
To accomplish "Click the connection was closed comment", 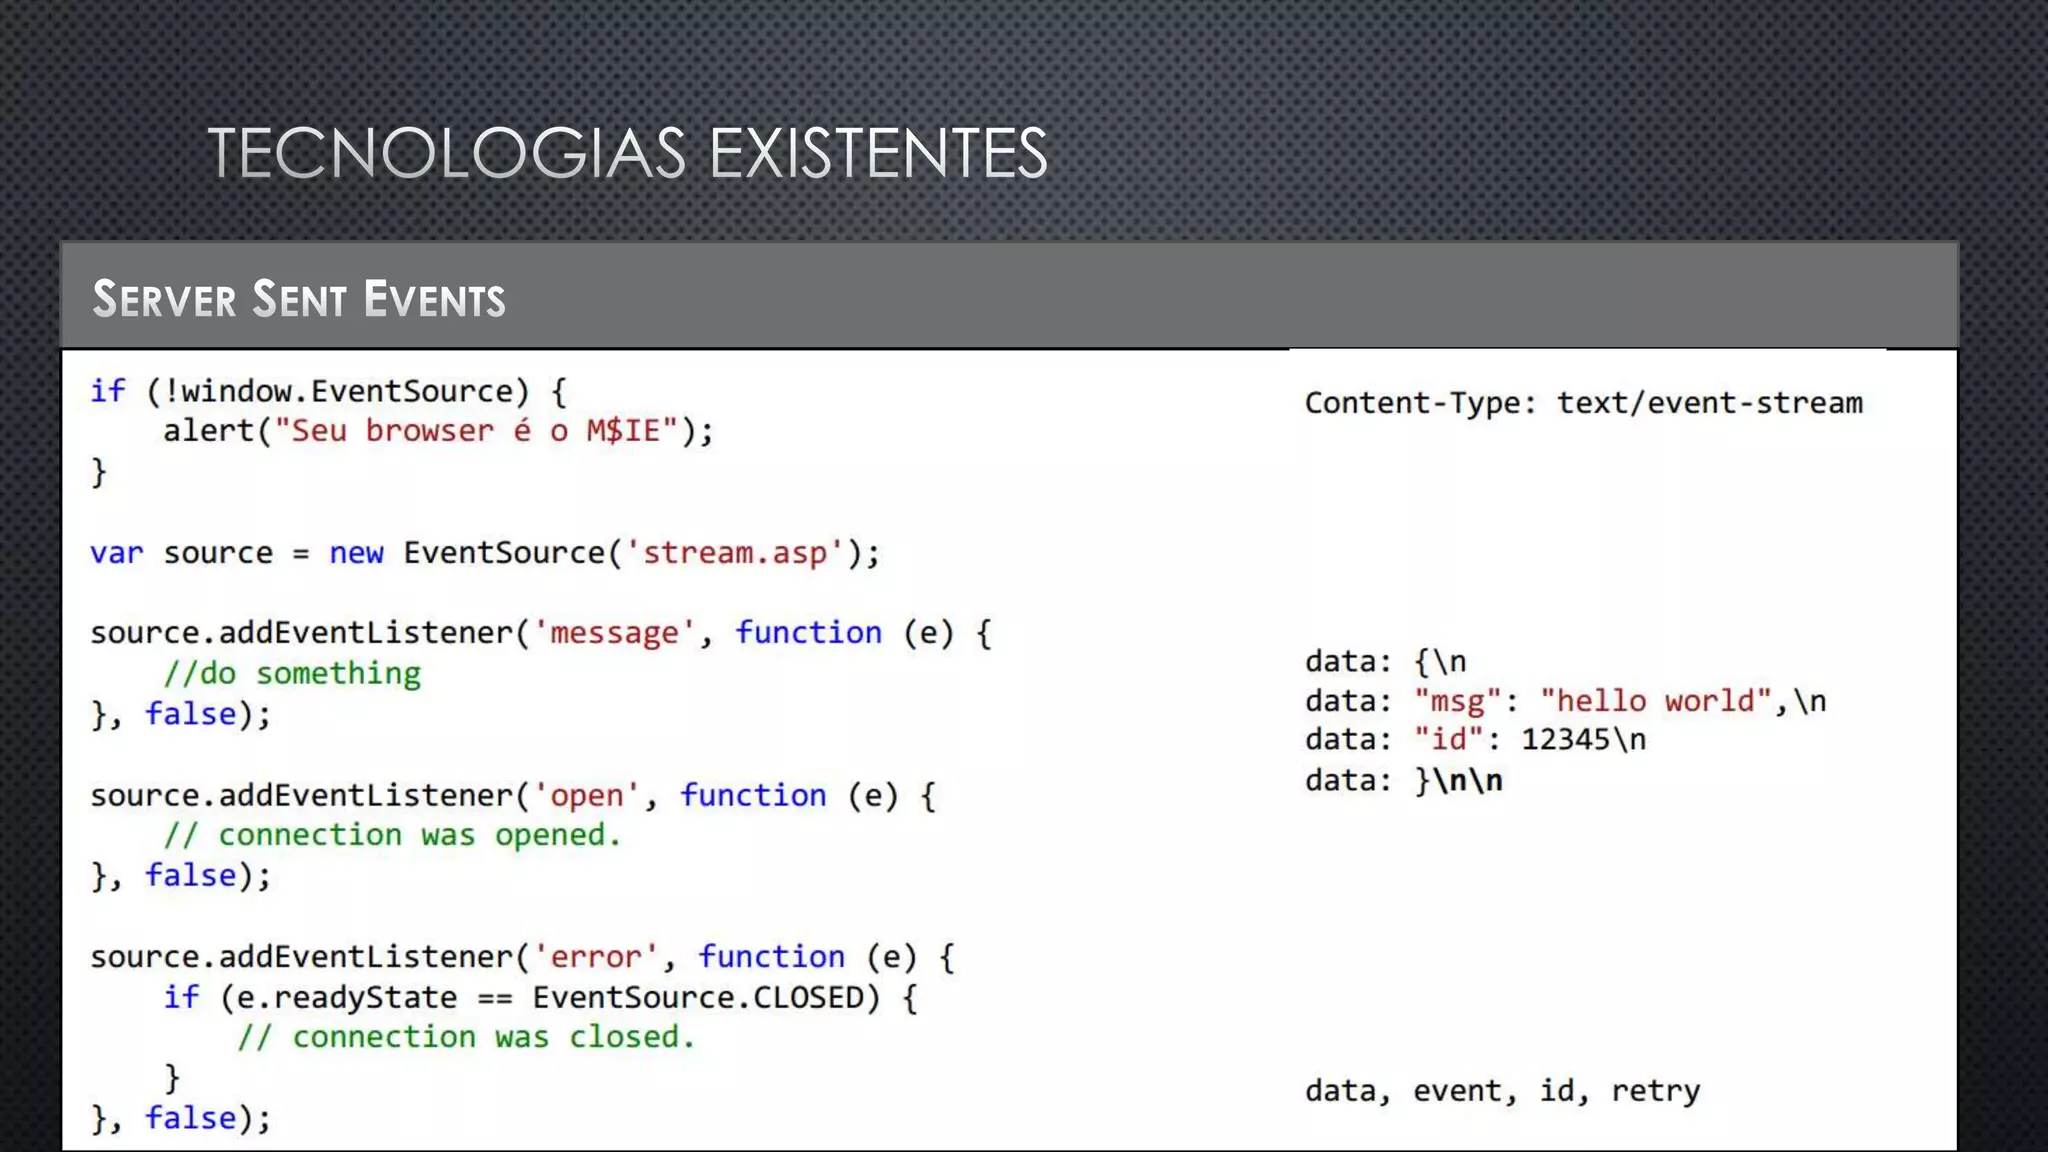I will pyautogui.click(x=466, y=1037).
